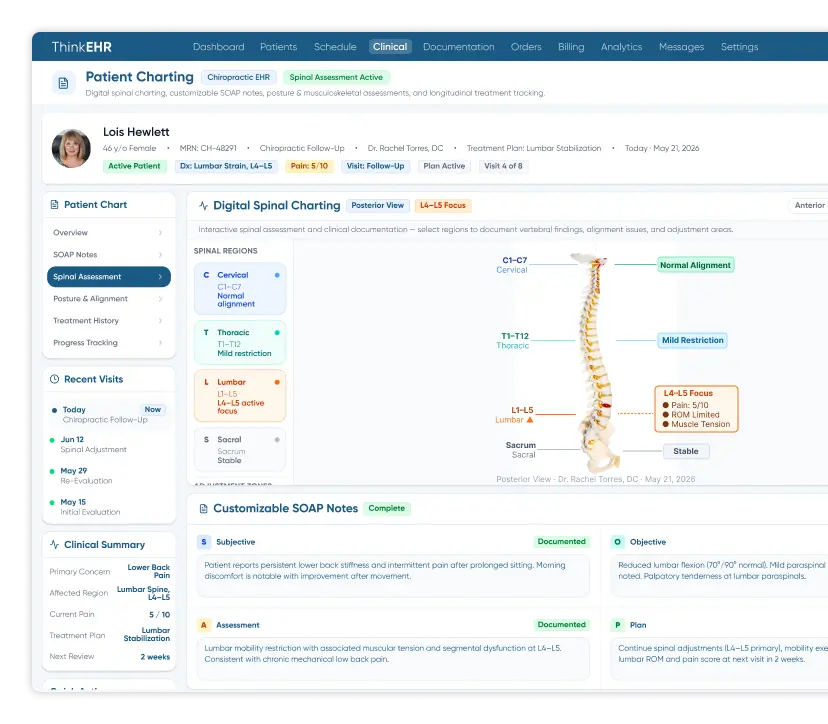The width and height of the screenshot is (828, 724).
Task: Expand the Progress Tracking chevron
Action: [161, 343]
